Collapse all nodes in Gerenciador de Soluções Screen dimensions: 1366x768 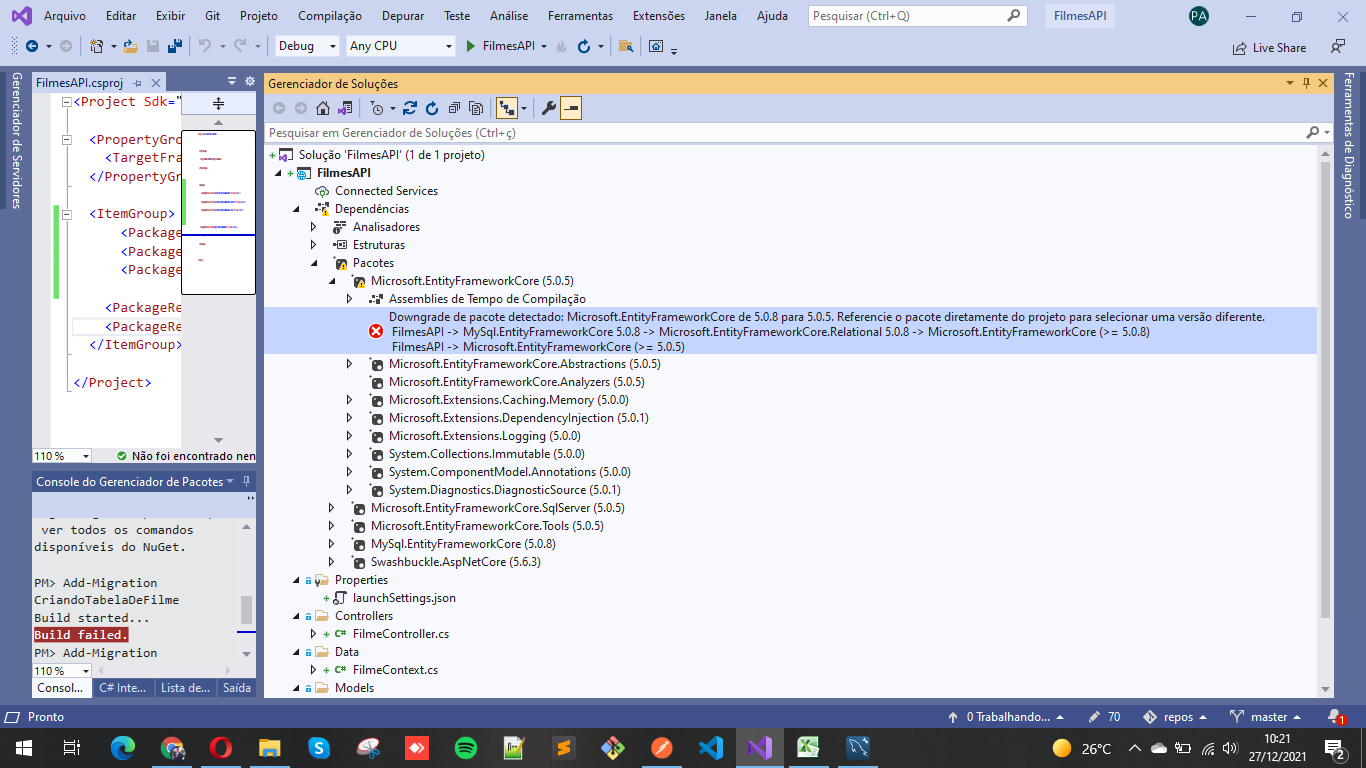(454, 108)
